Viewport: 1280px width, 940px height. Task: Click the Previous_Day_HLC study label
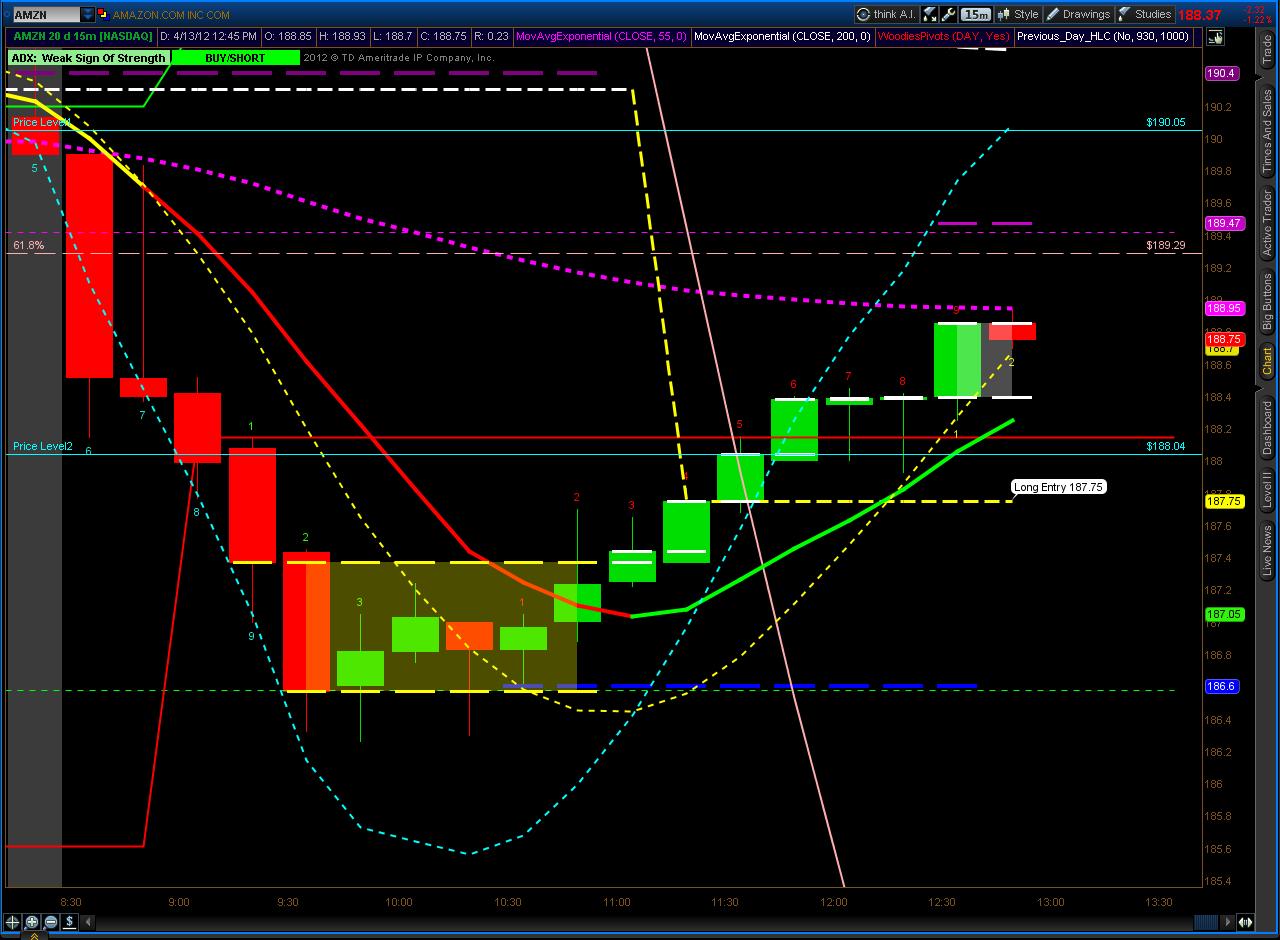(x=1103, y=36)
